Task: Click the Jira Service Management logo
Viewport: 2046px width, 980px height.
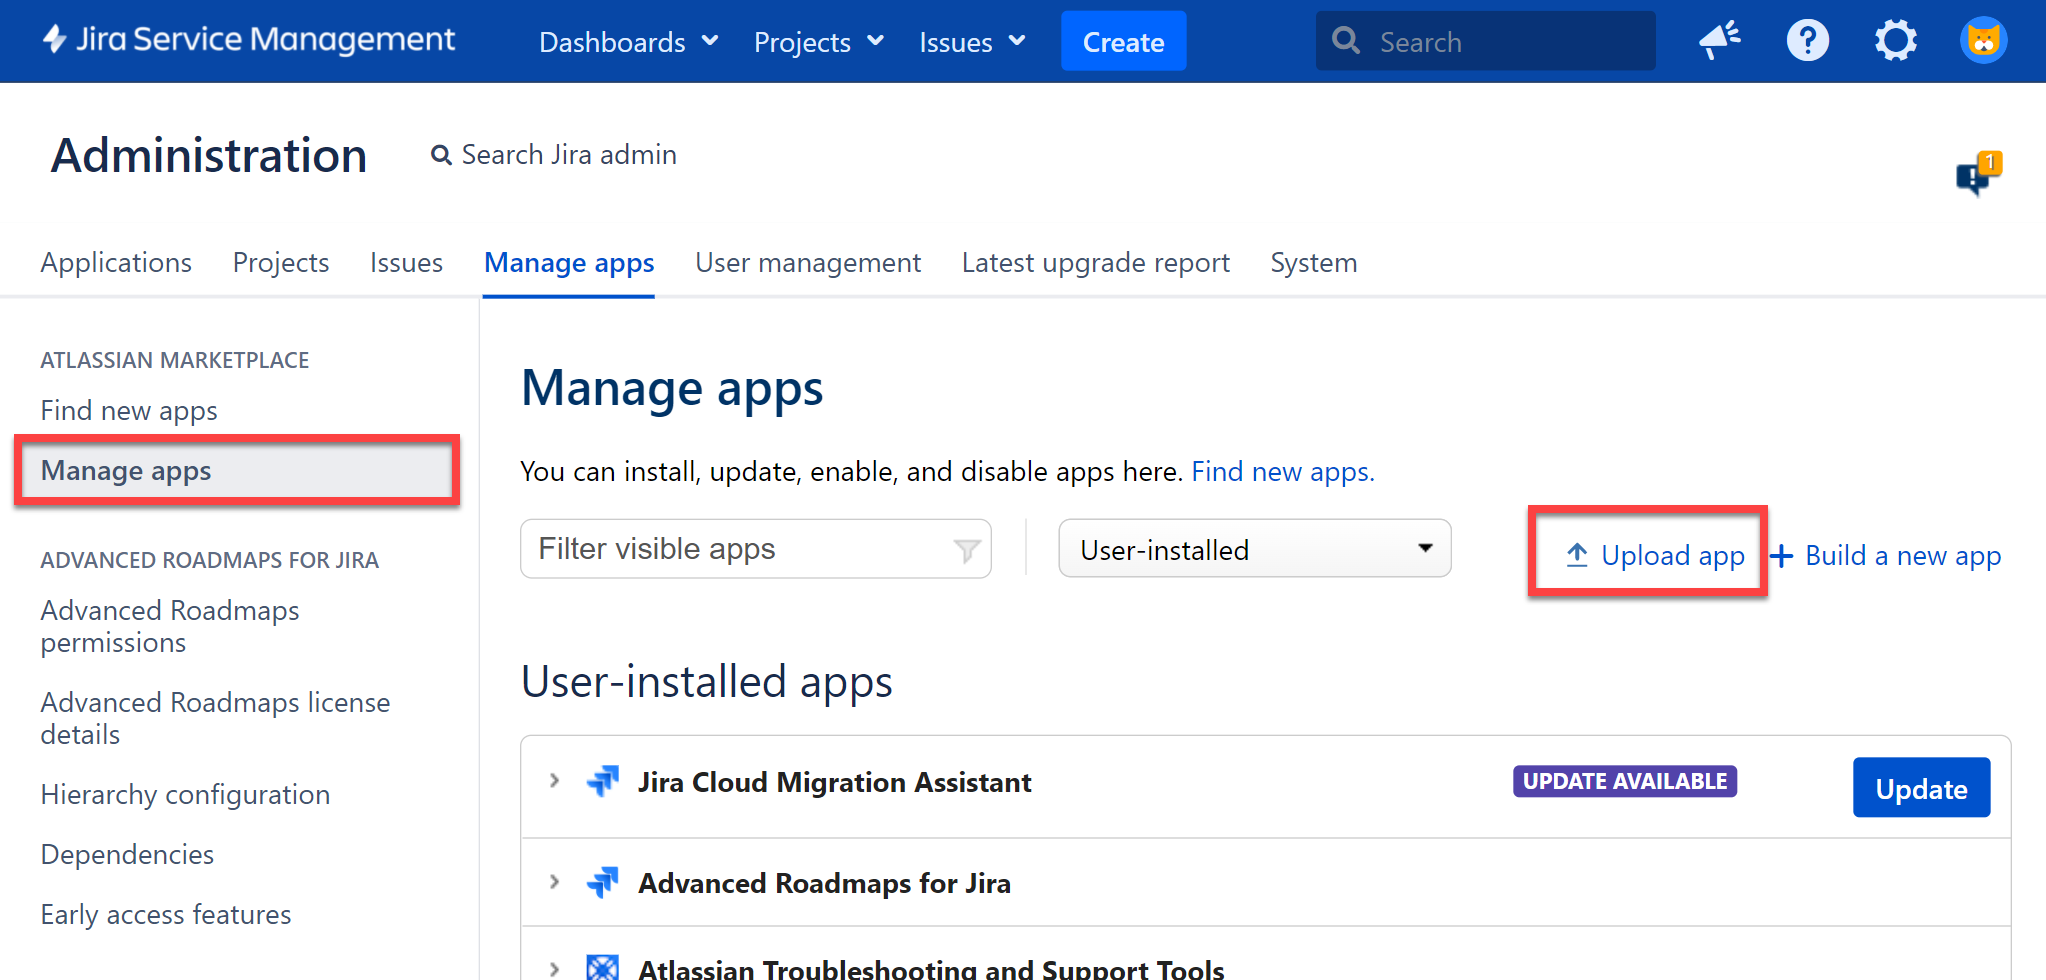Action: 248,40
